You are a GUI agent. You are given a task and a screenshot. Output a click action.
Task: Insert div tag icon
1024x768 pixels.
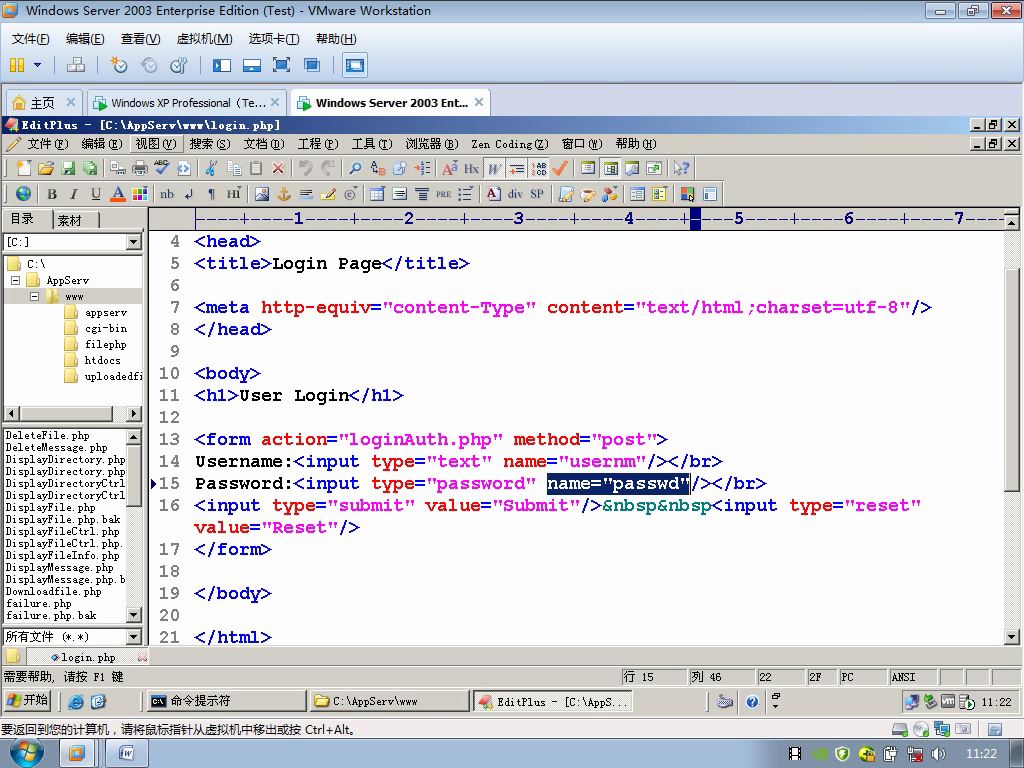515,194
